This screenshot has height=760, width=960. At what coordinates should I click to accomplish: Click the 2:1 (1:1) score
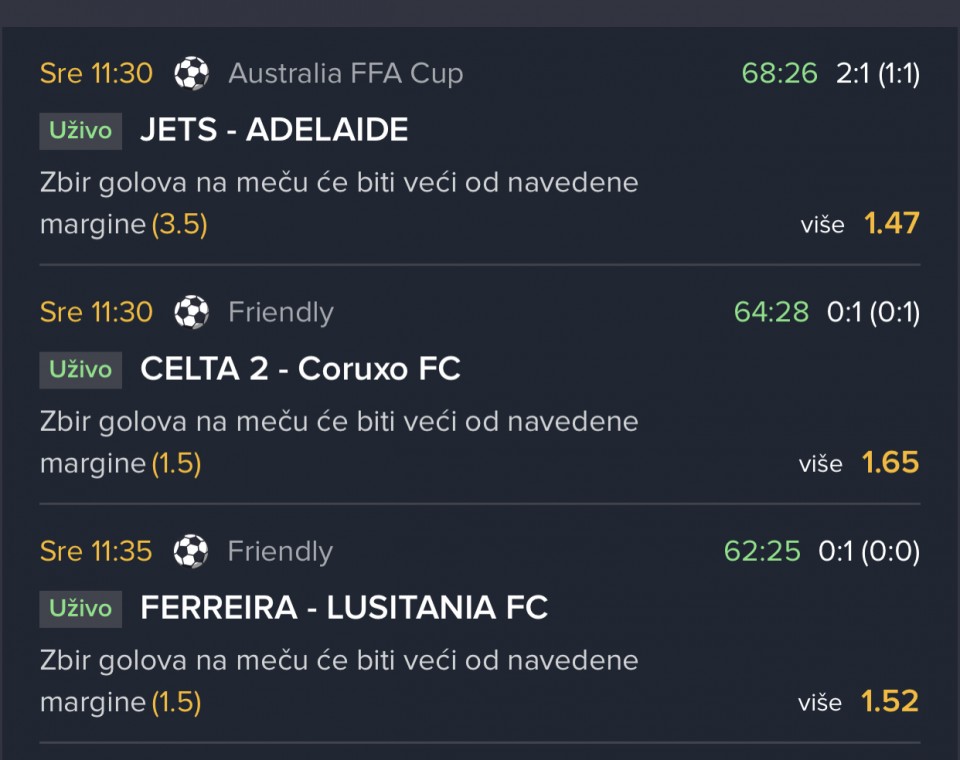pyautogui.click(x=878, y=74)
